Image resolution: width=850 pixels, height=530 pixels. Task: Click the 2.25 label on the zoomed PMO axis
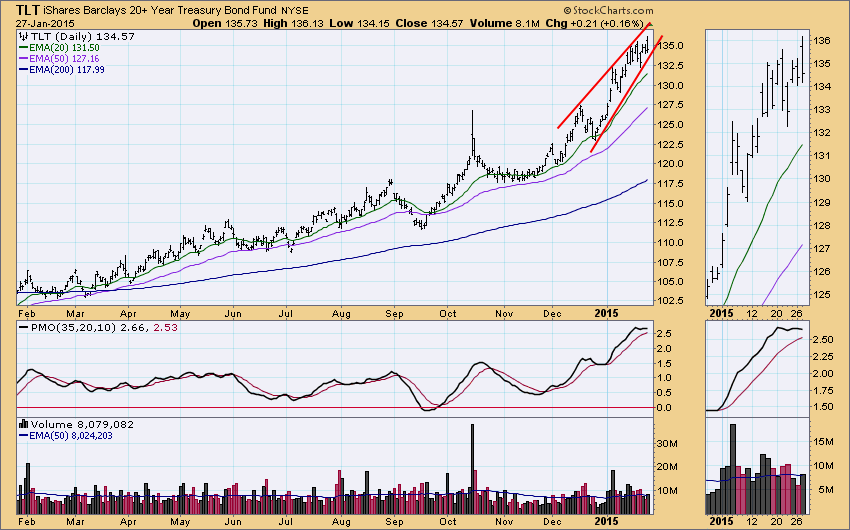coord(824,356)
